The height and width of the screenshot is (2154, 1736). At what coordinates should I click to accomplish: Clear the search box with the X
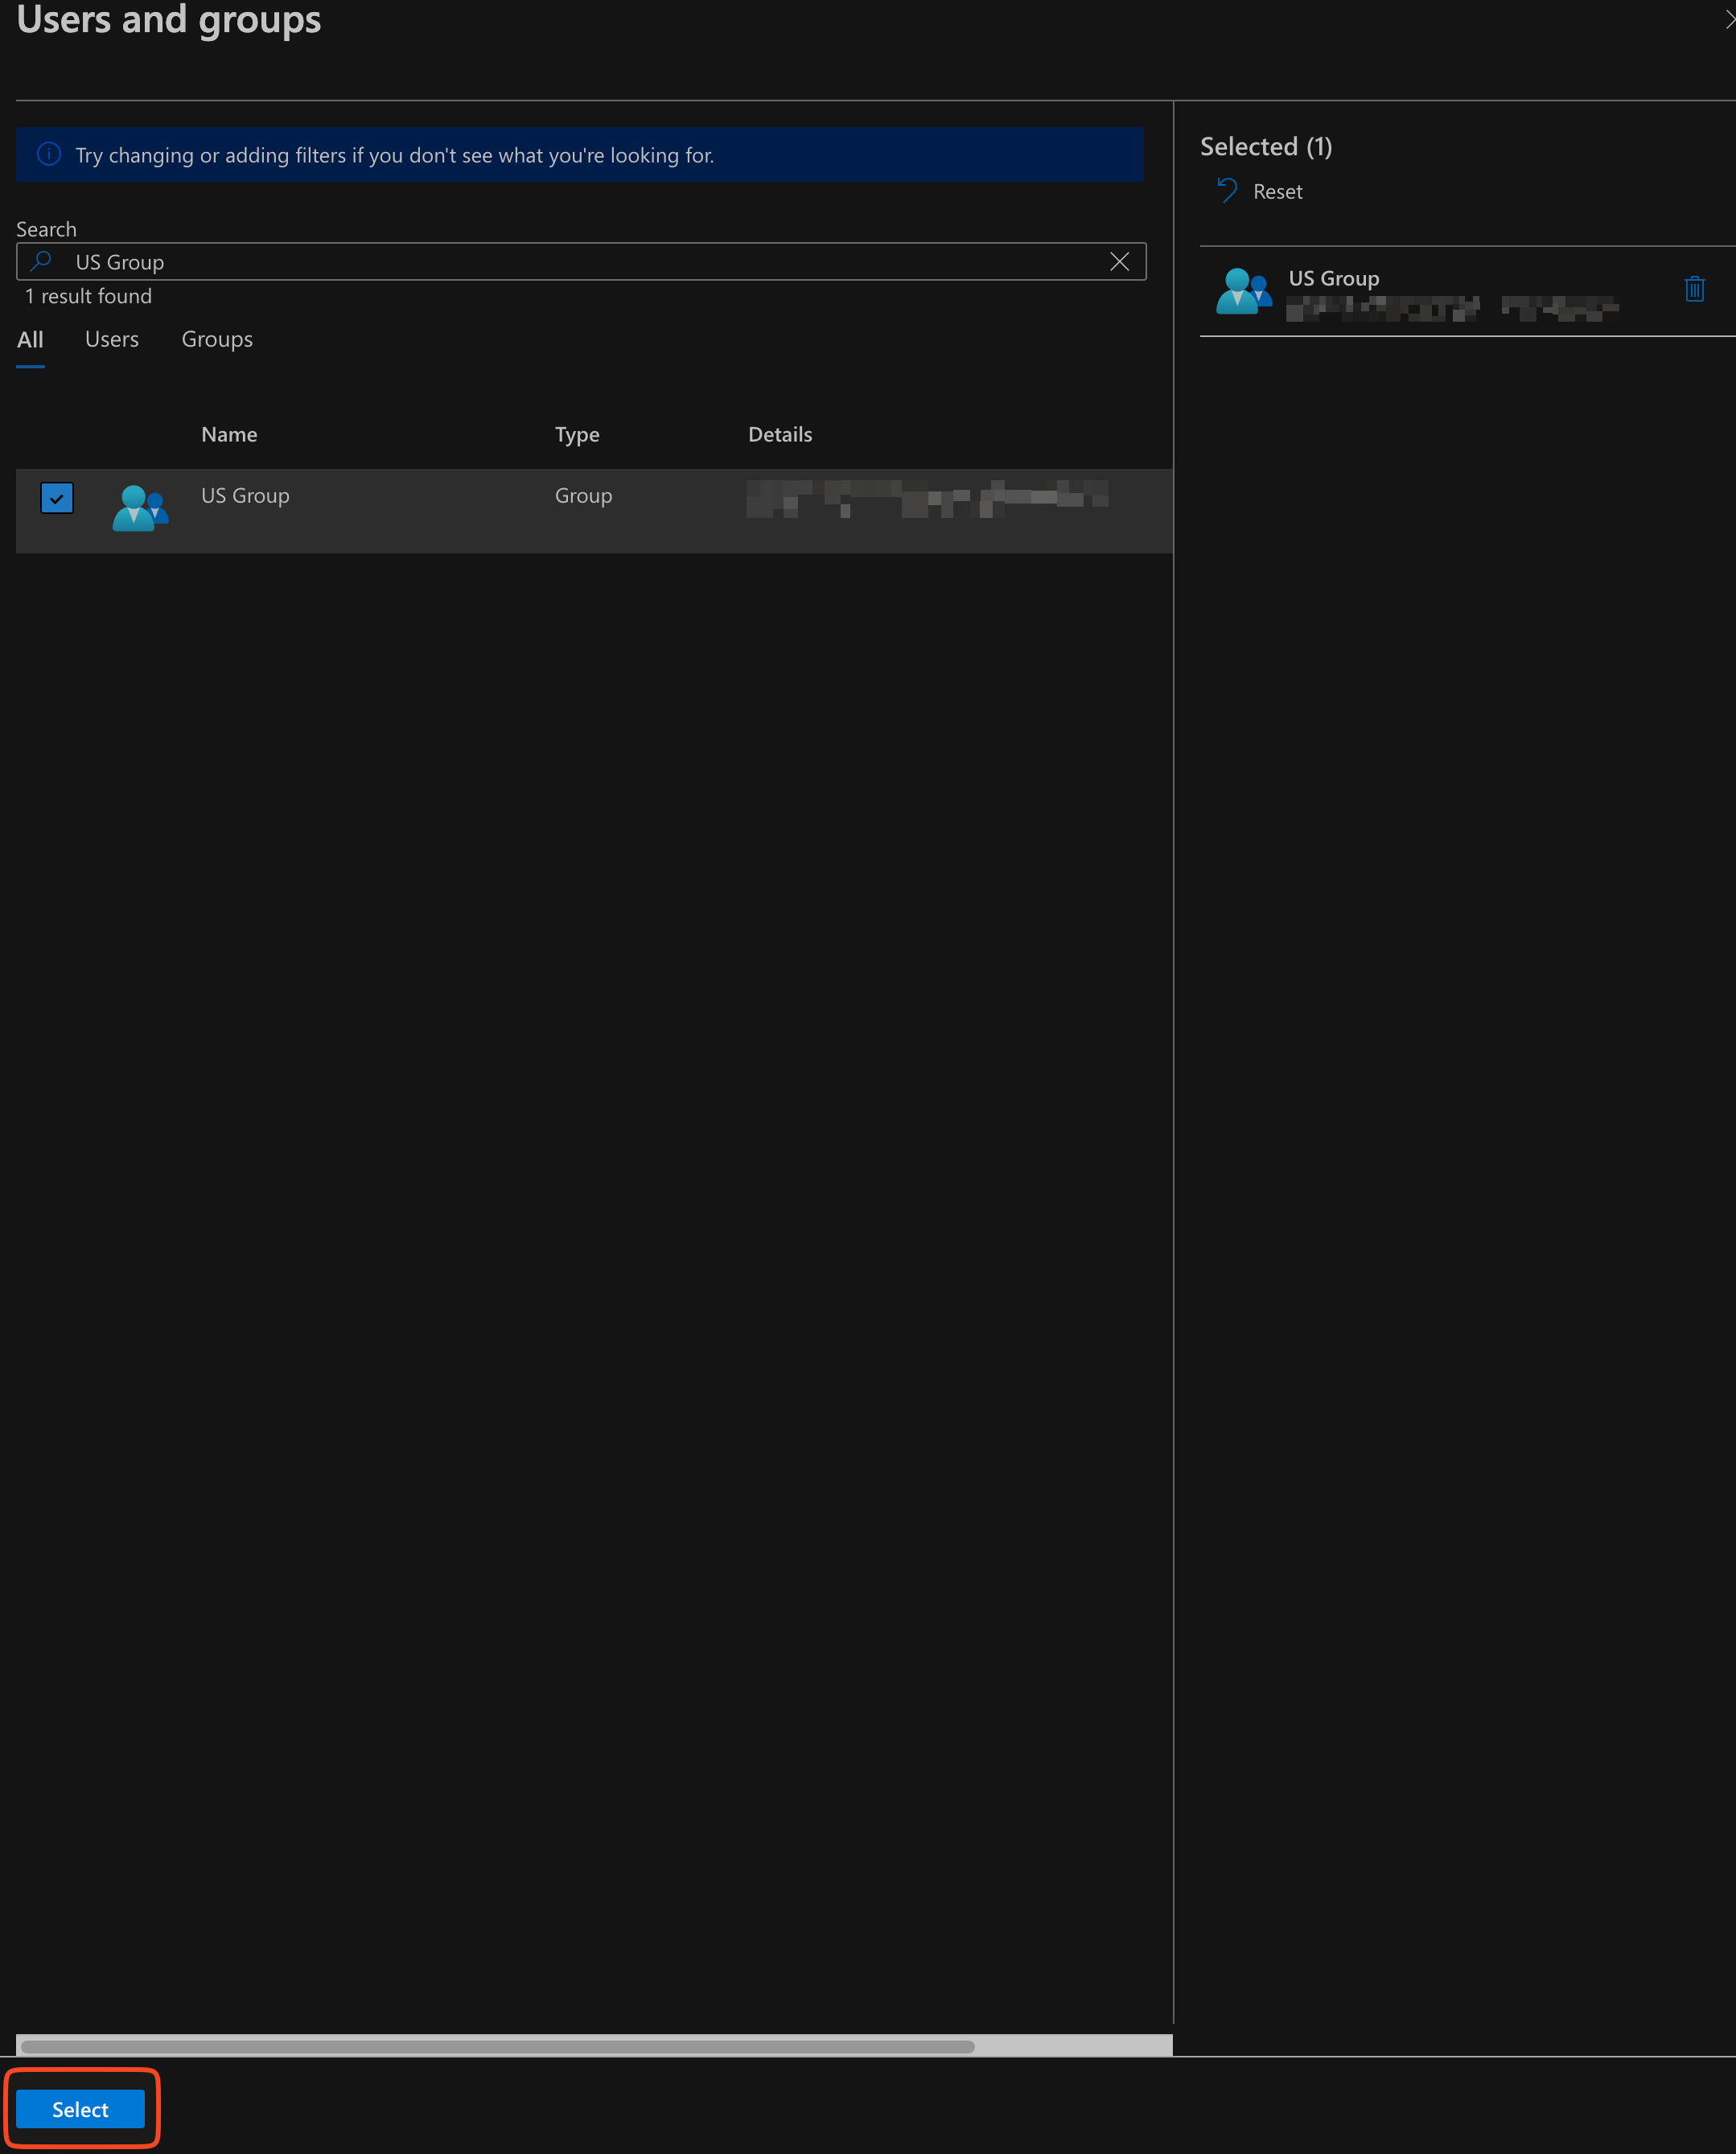click(1119, 262)
